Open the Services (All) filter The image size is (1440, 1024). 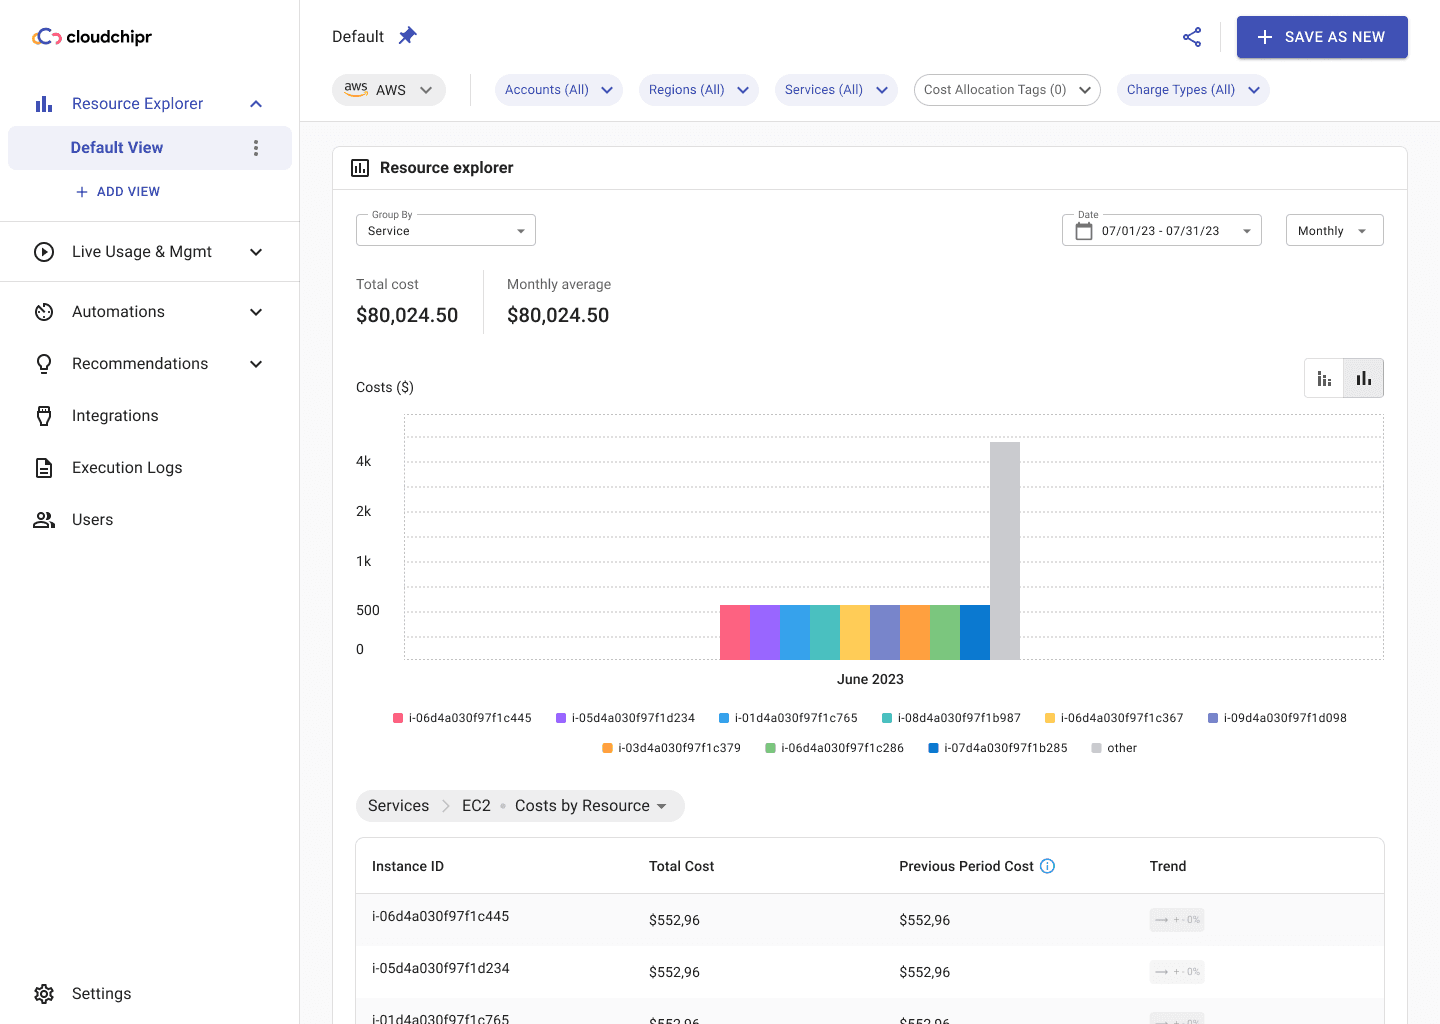point(836,90)
